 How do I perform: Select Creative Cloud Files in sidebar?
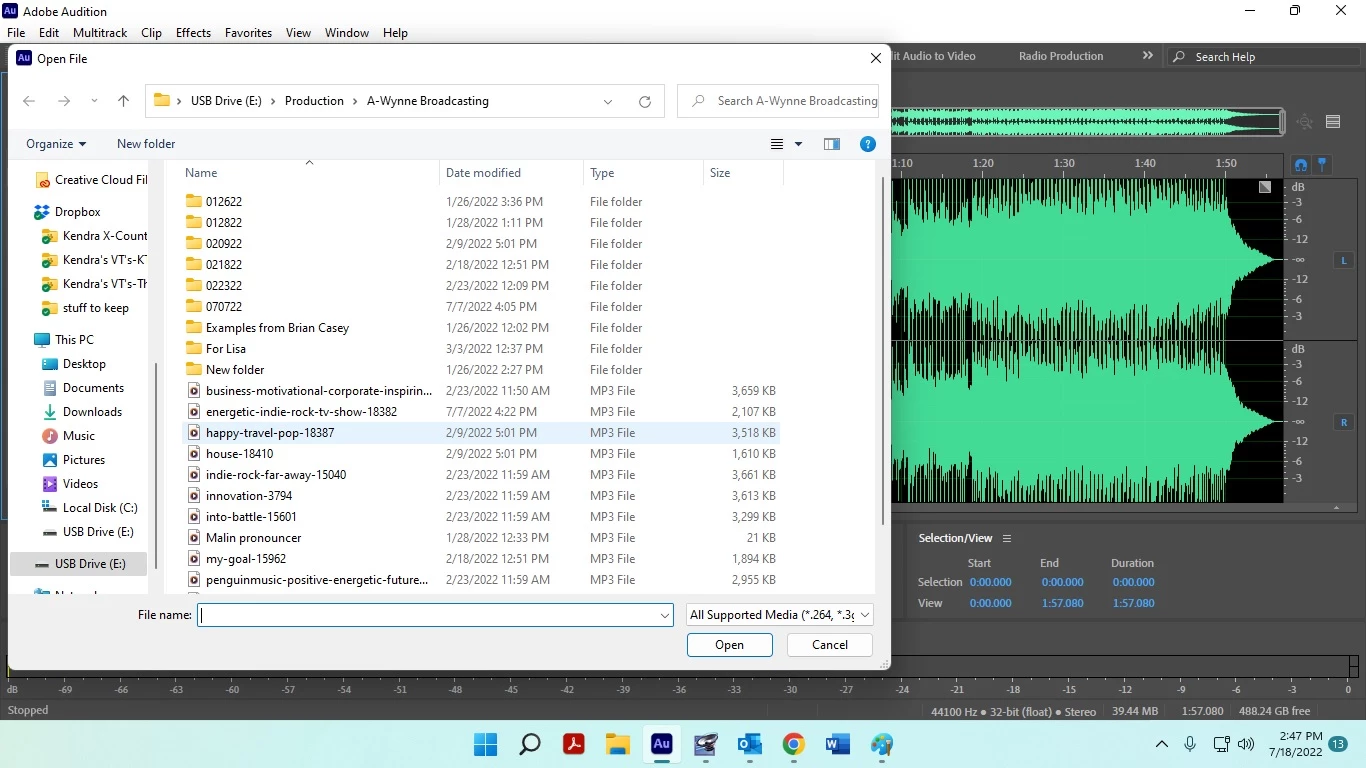click(91, 180)
